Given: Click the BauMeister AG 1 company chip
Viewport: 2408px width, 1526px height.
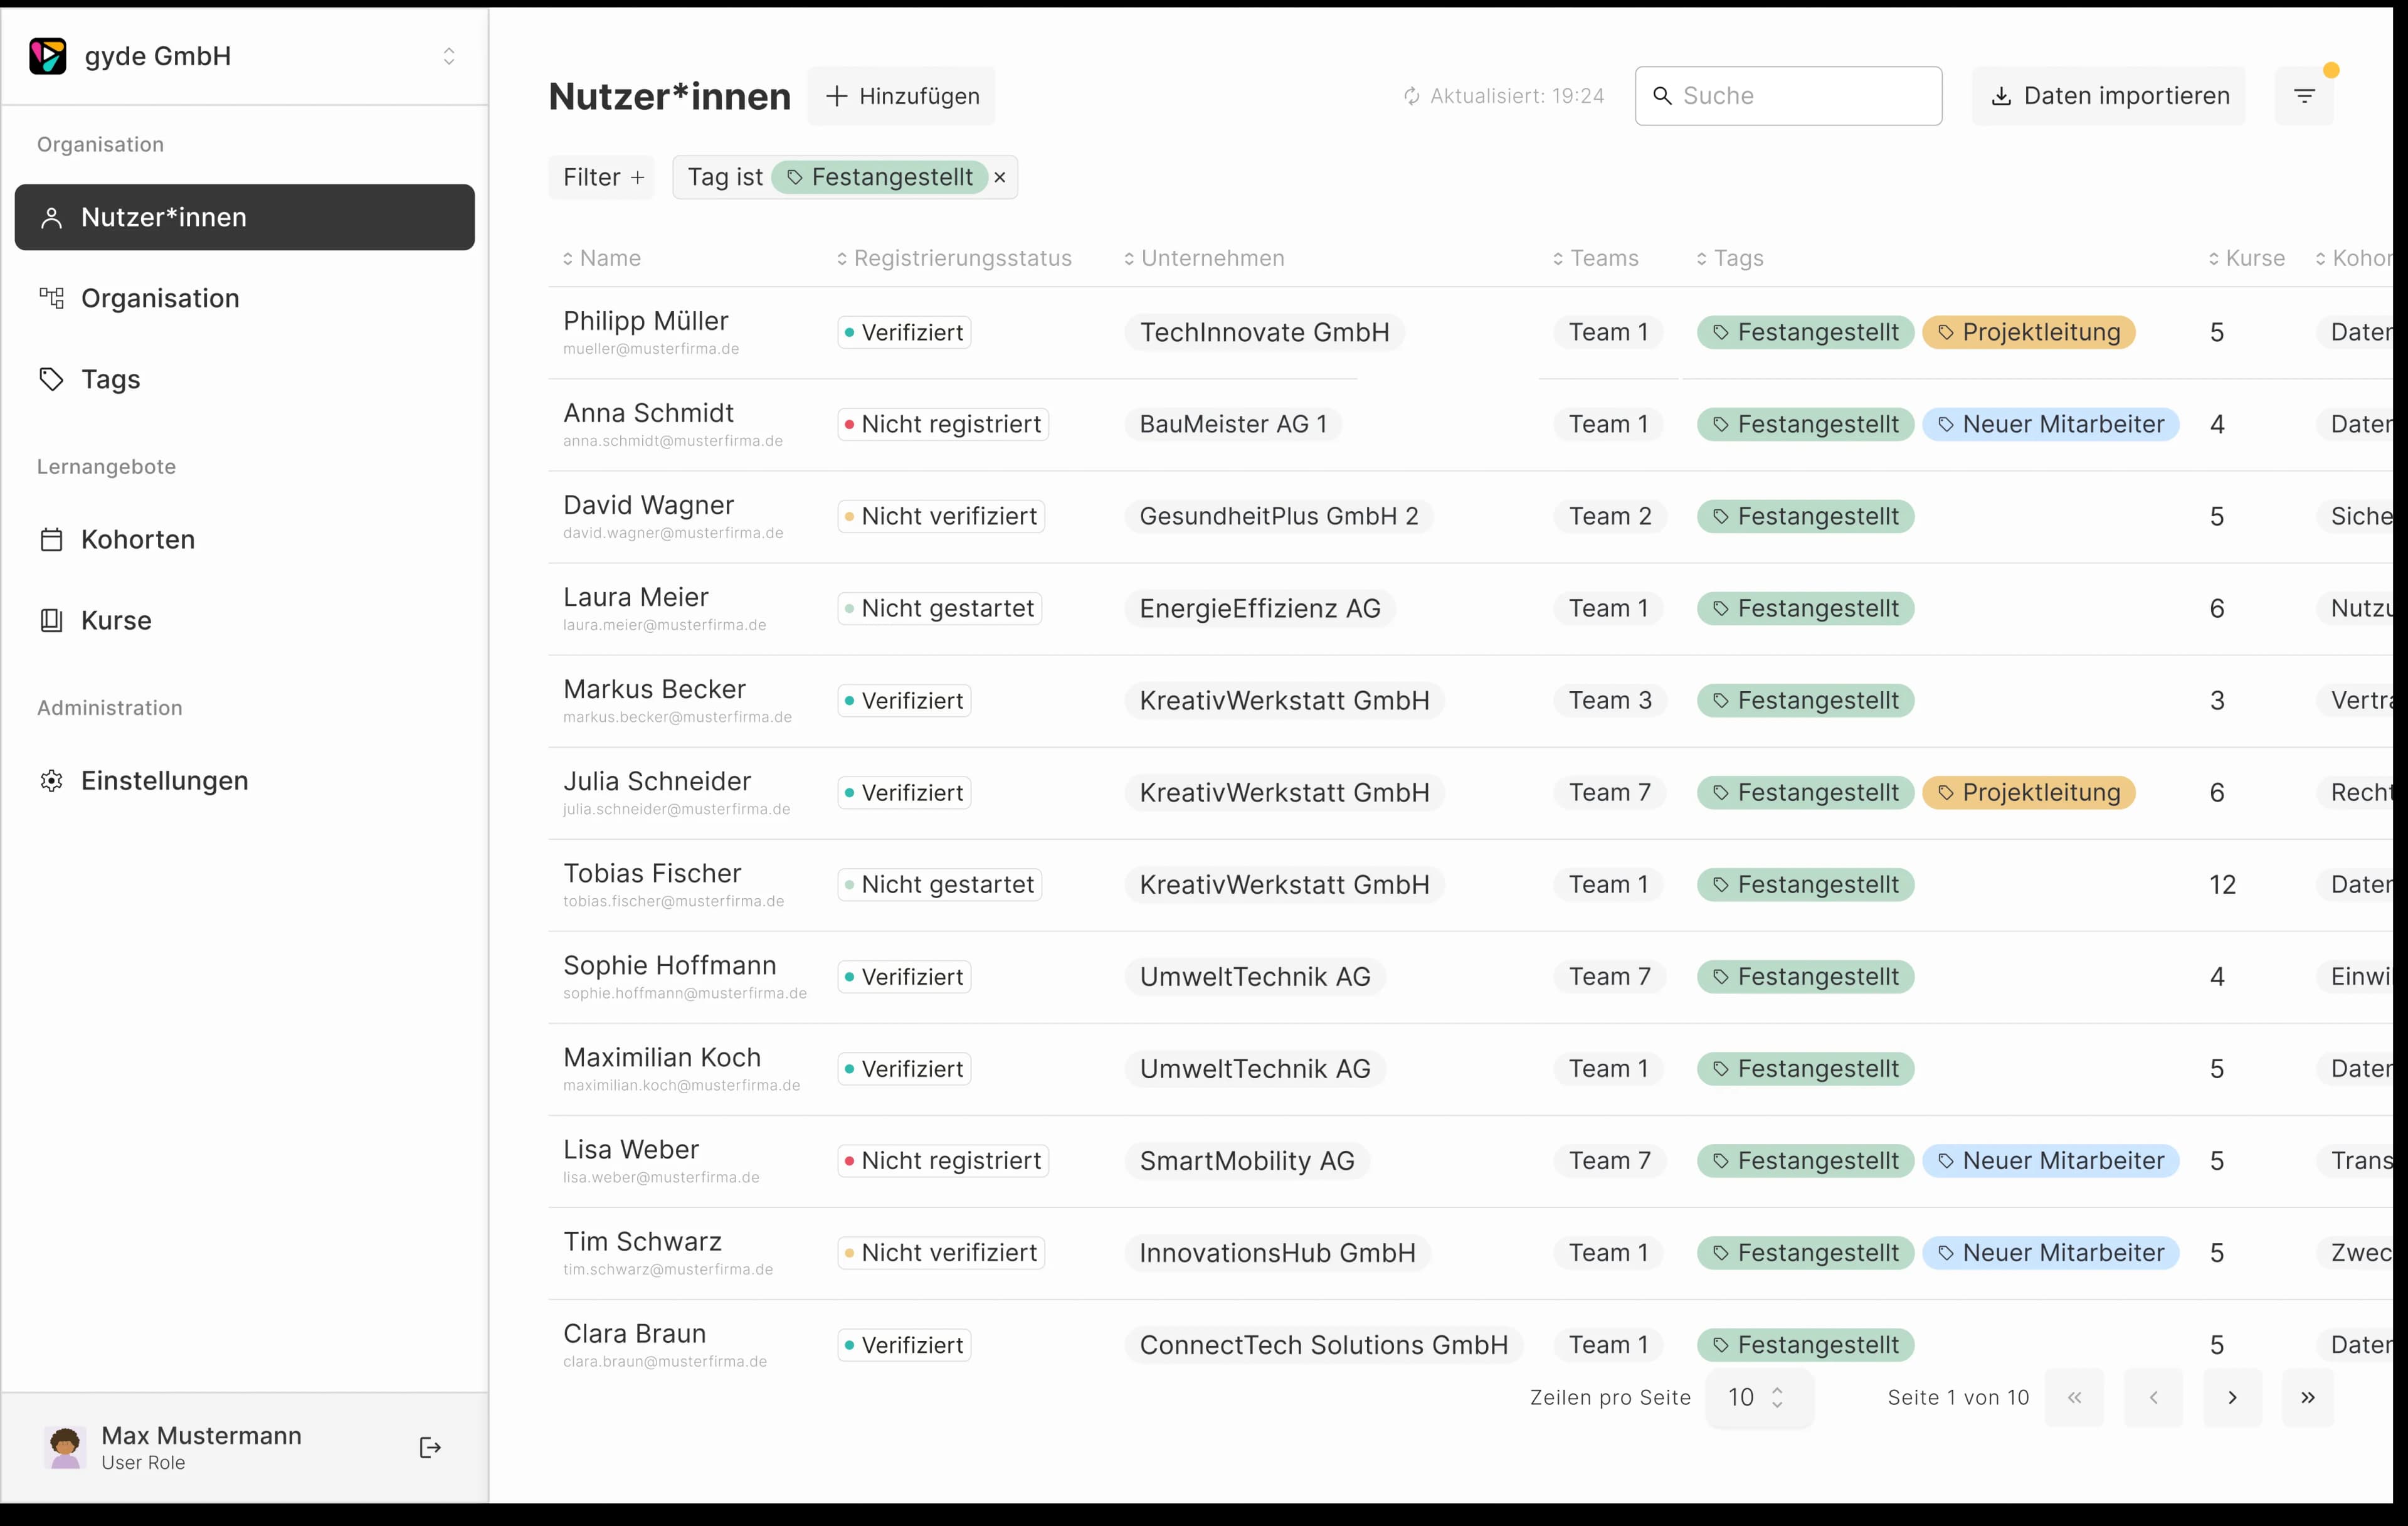Looking at the screenshot, I should point(1233,425).
